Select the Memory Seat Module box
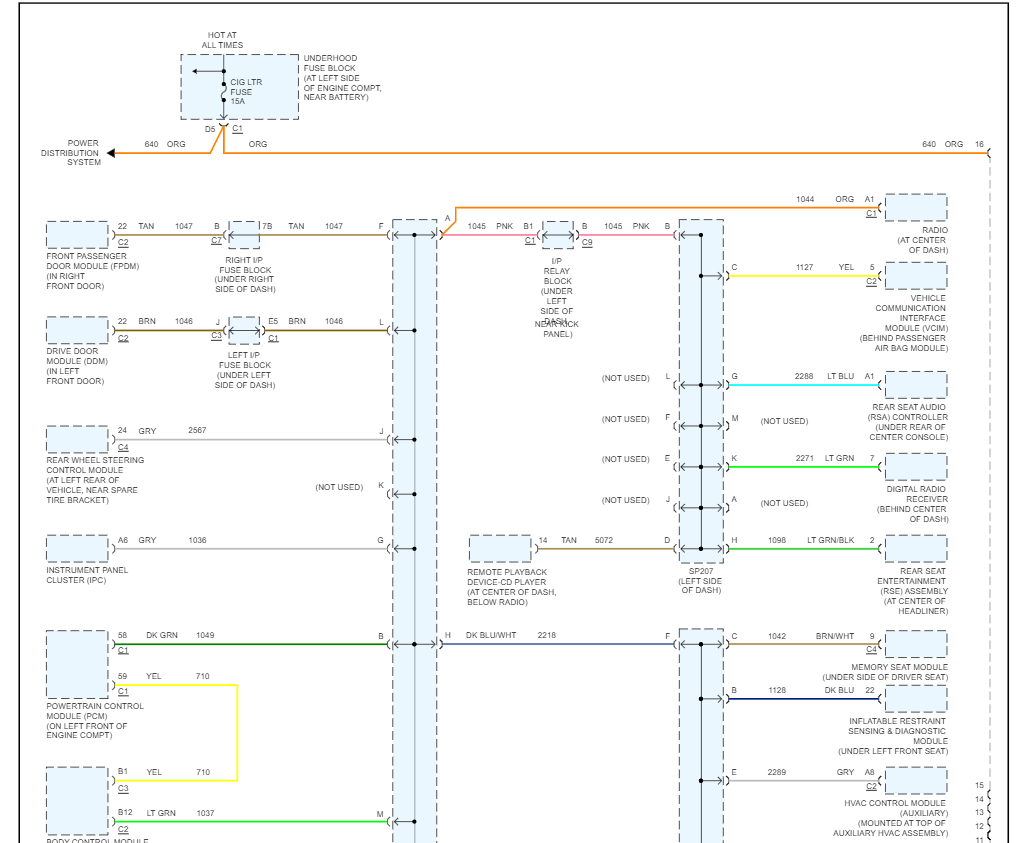This screenshot has width=1023, height=843. (915, 644)
